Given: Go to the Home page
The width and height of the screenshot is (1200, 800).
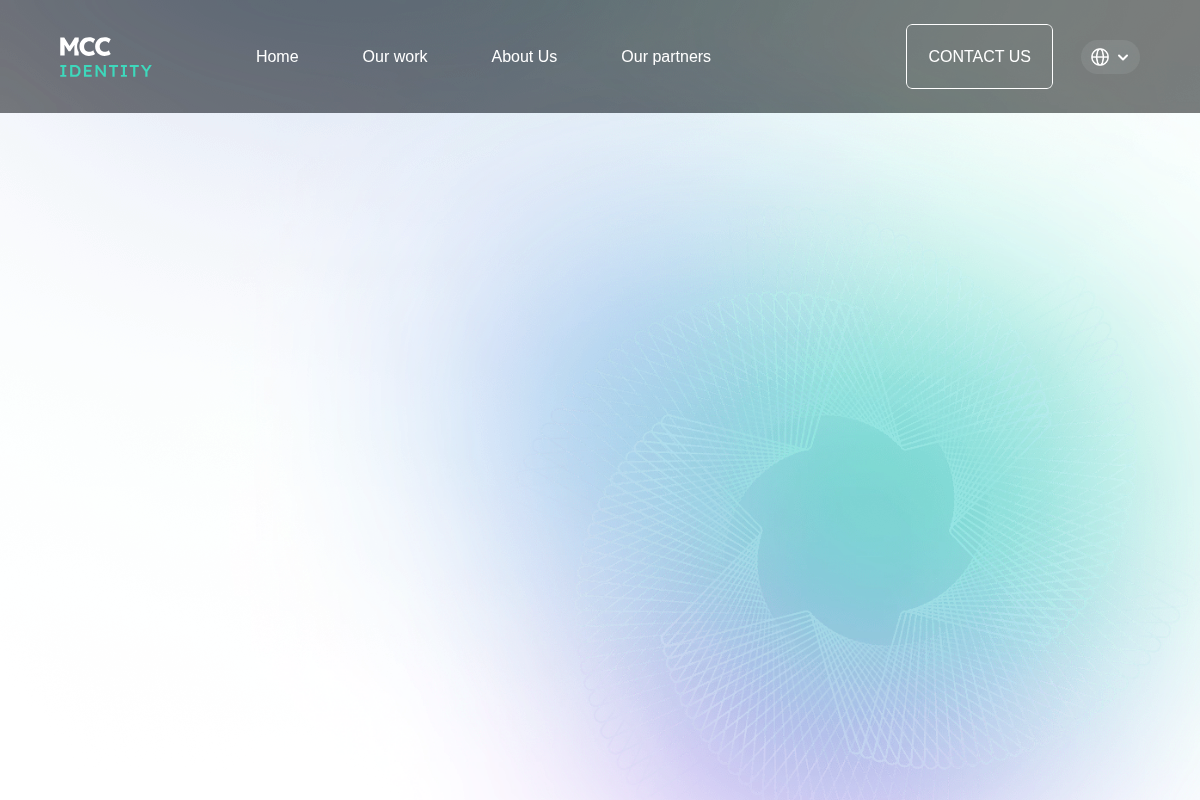Looking at the screenshot, I should 277,57.
